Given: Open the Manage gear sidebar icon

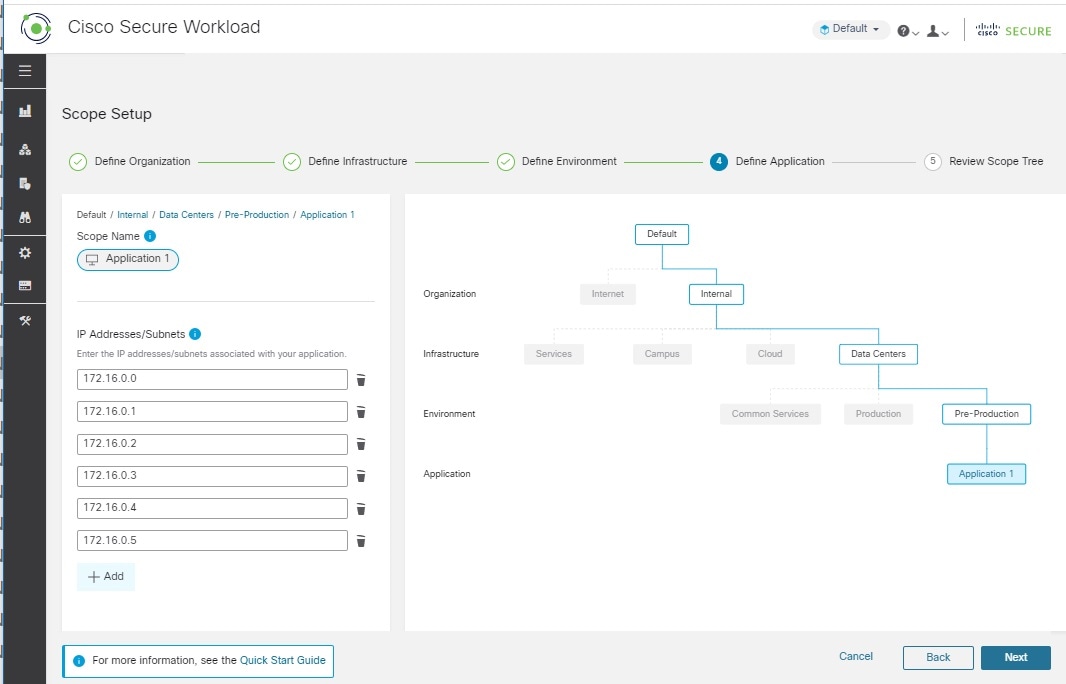Looking at the screenshot, I should click(x=25, y=253).
